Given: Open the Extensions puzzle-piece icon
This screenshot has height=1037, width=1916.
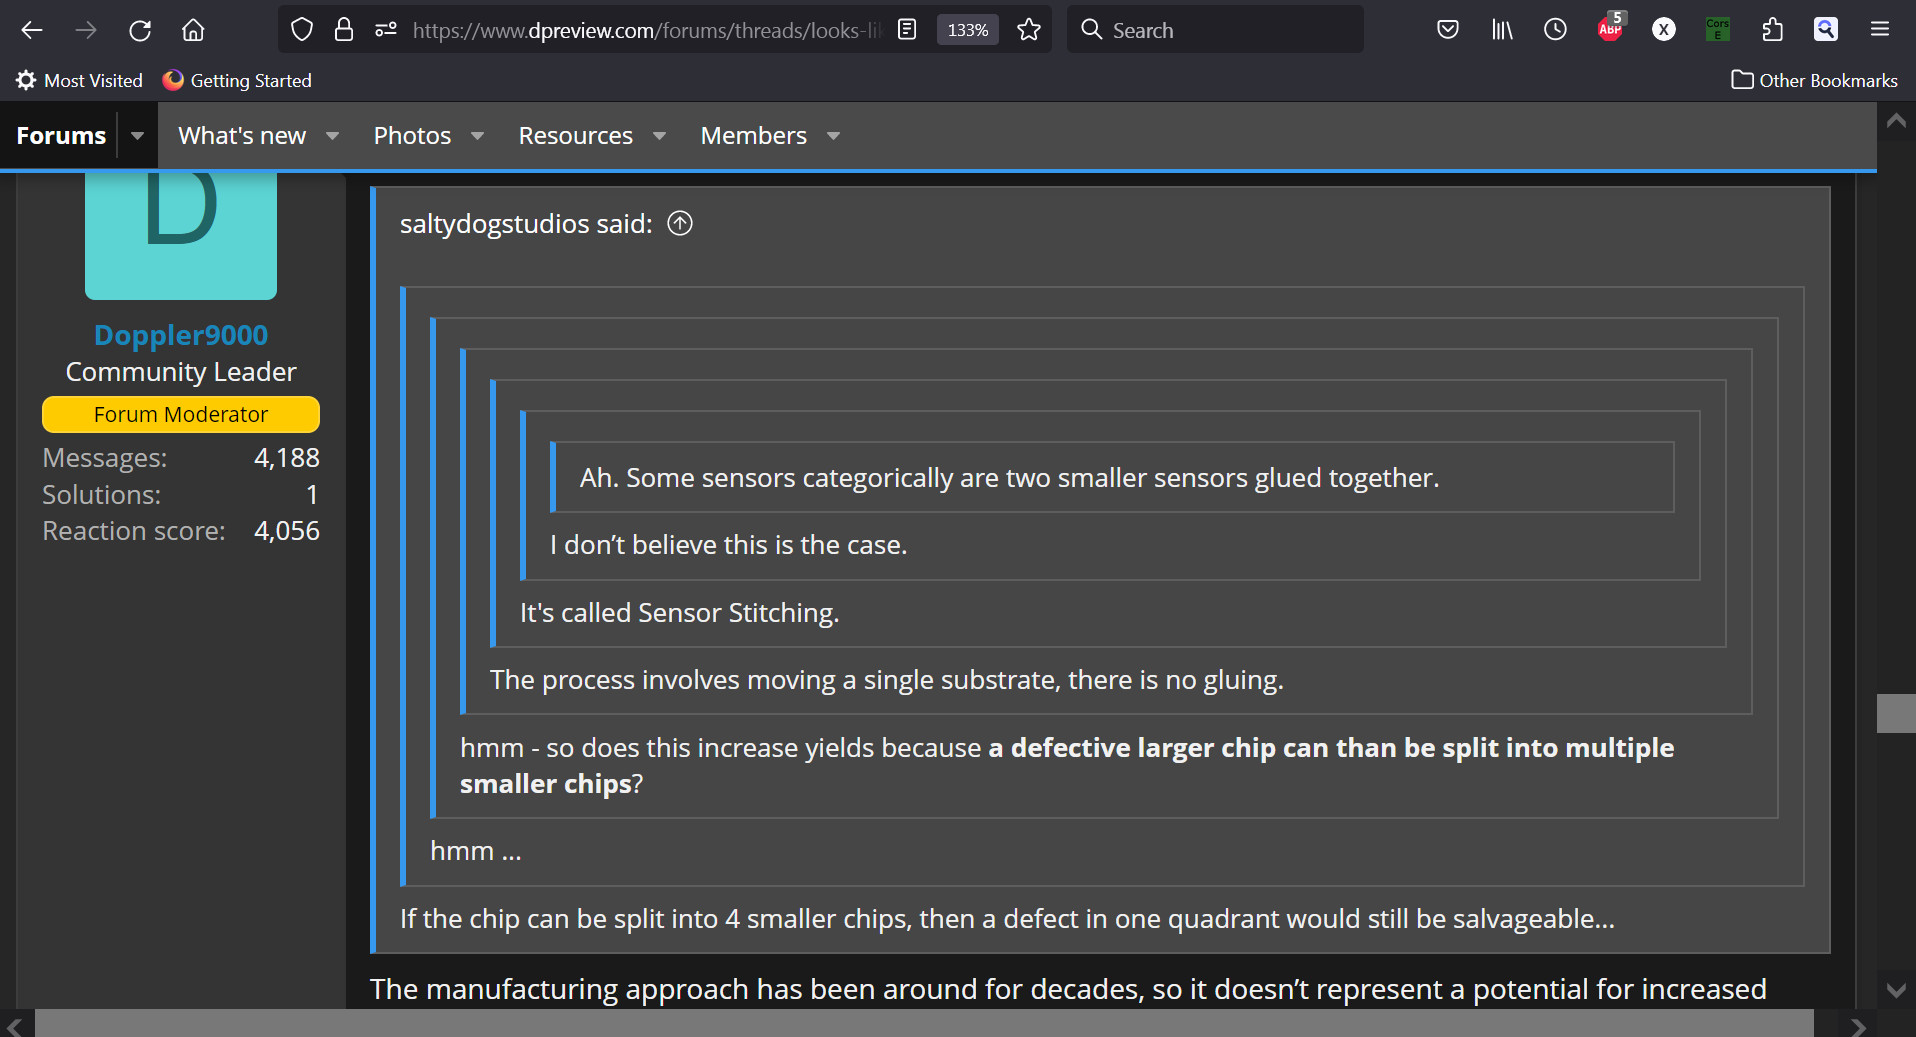Looking at the screenshot, I should click(x=1772, y=30).
